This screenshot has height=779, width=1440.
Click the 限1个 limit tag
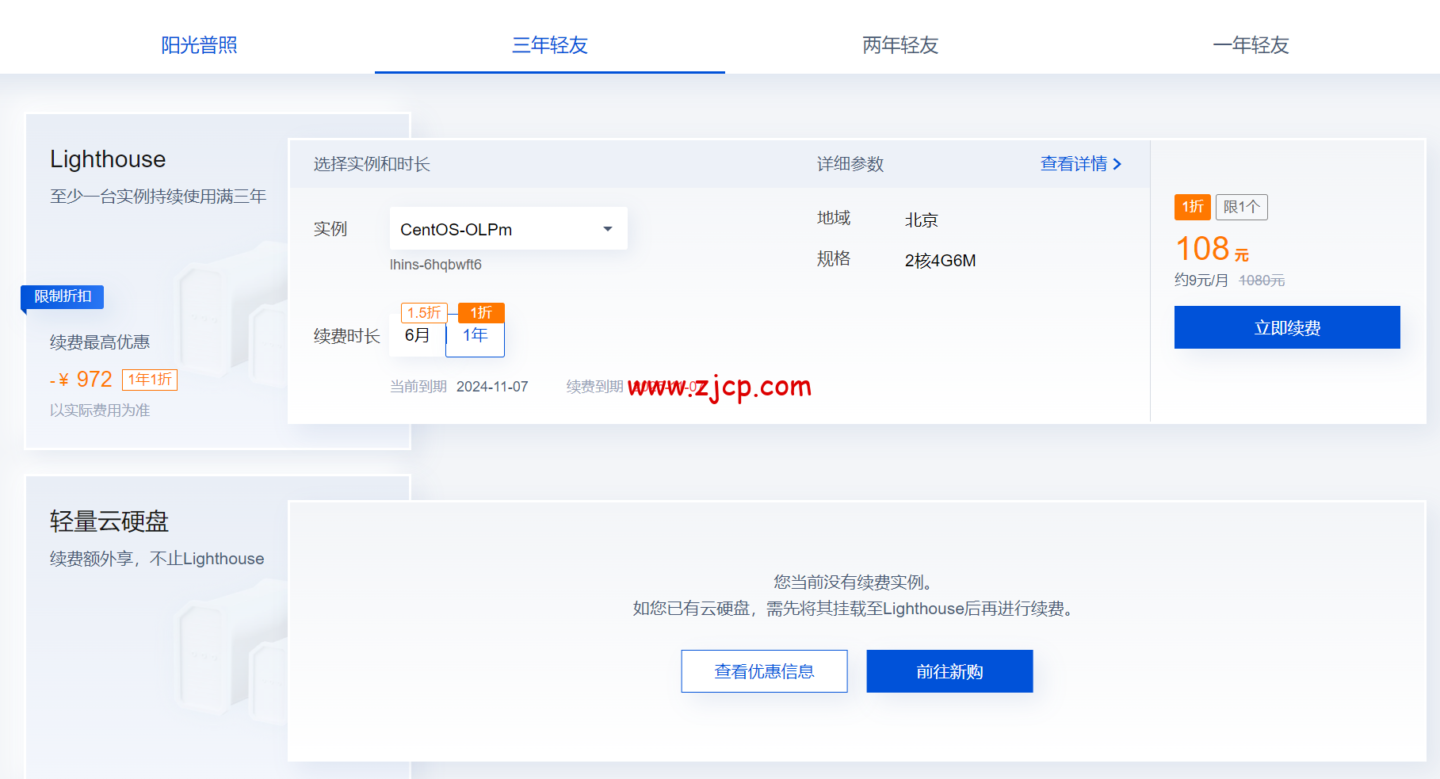pos(1241,207)
